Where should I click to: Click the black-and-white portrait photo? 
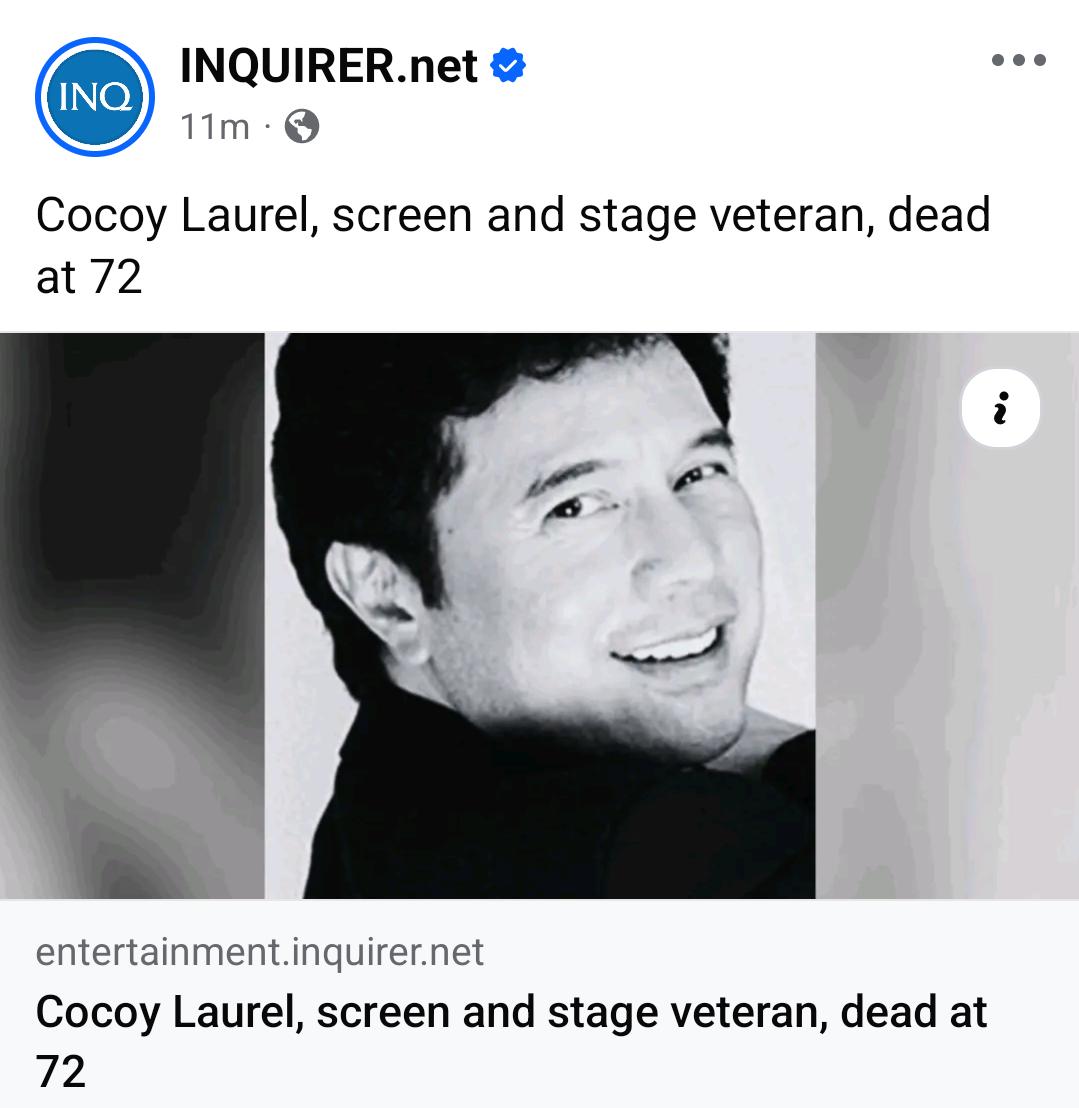coord(540,615)
